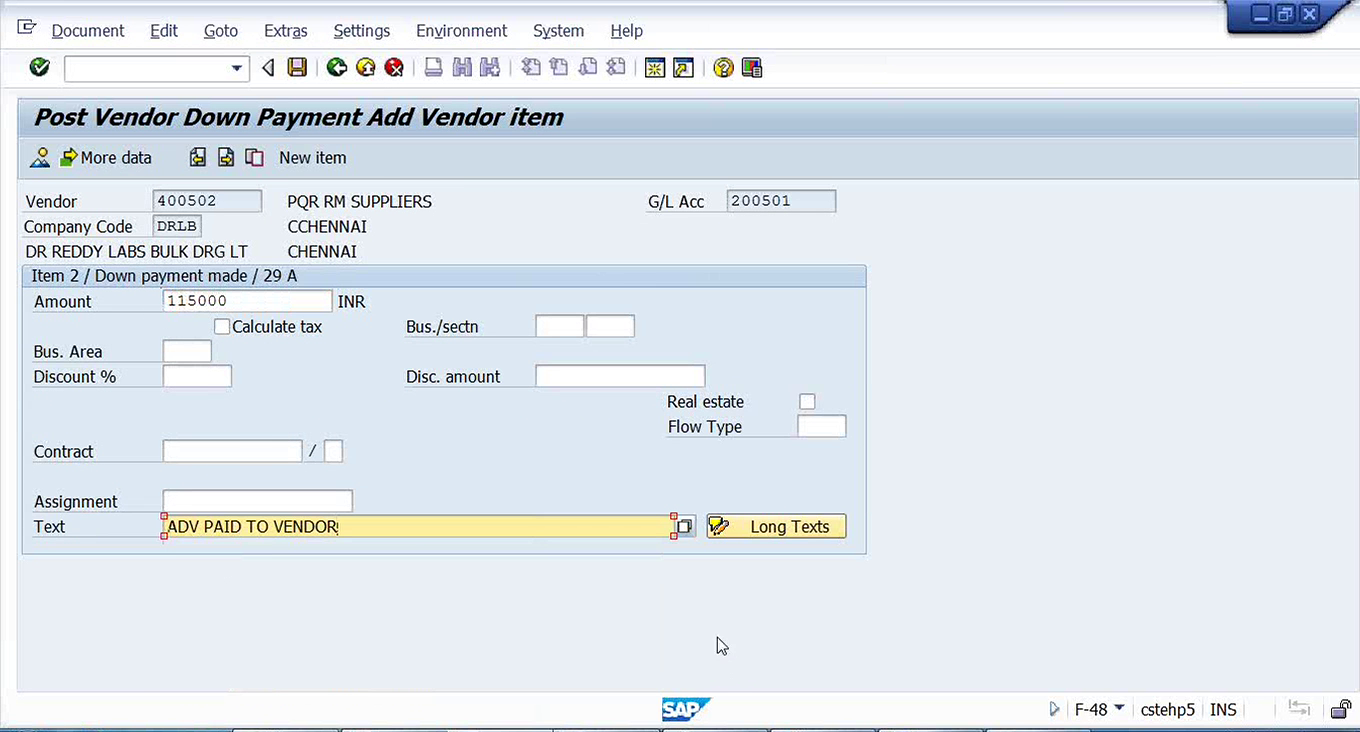Viewport: 1360px width, 732px height.
Task: Click the small field after the Contract slash
Action: tap(334, 451)
